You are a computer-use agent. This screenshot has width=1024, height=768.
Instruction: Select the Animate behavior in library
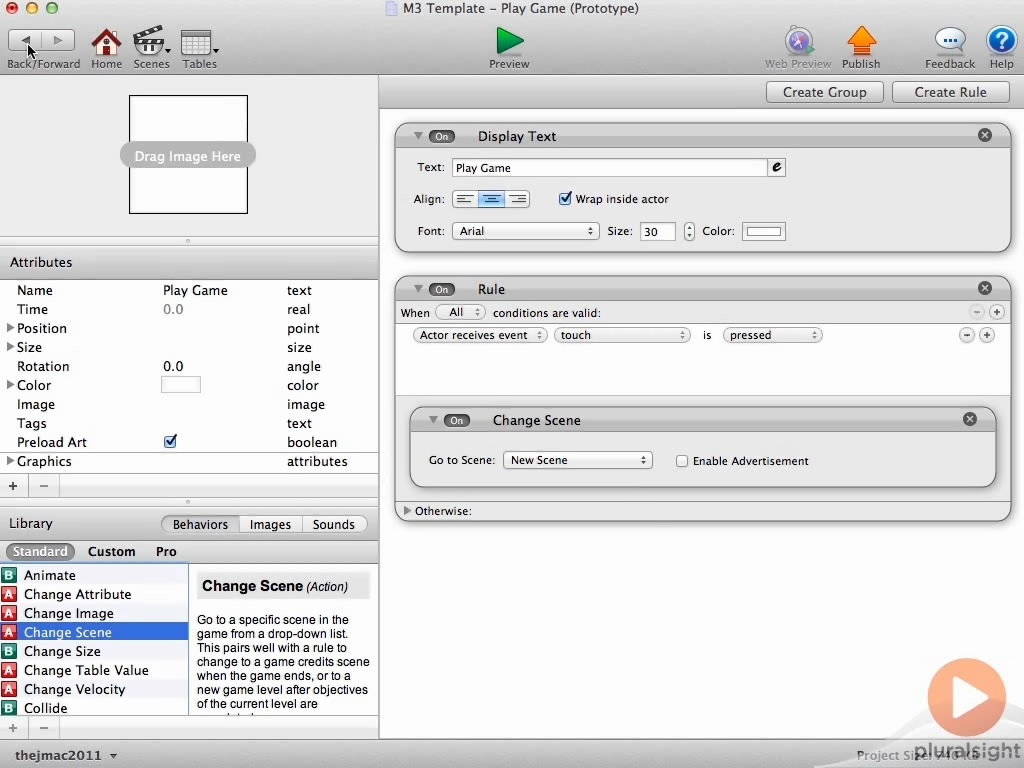94,575
